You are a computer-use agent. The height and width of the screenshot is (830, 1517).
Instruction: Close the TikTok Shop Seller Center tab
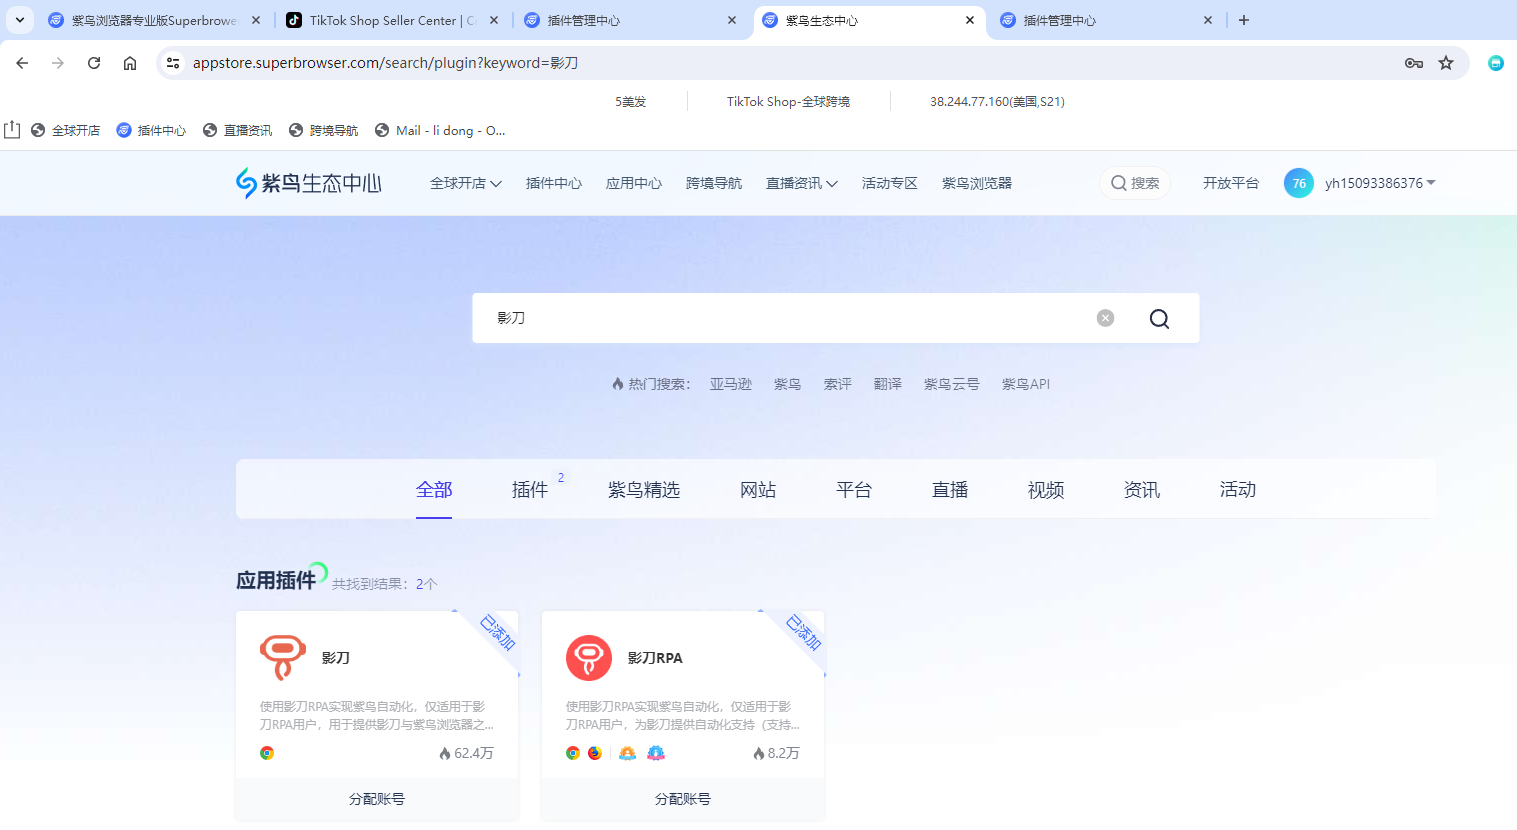tap(494, 20)
